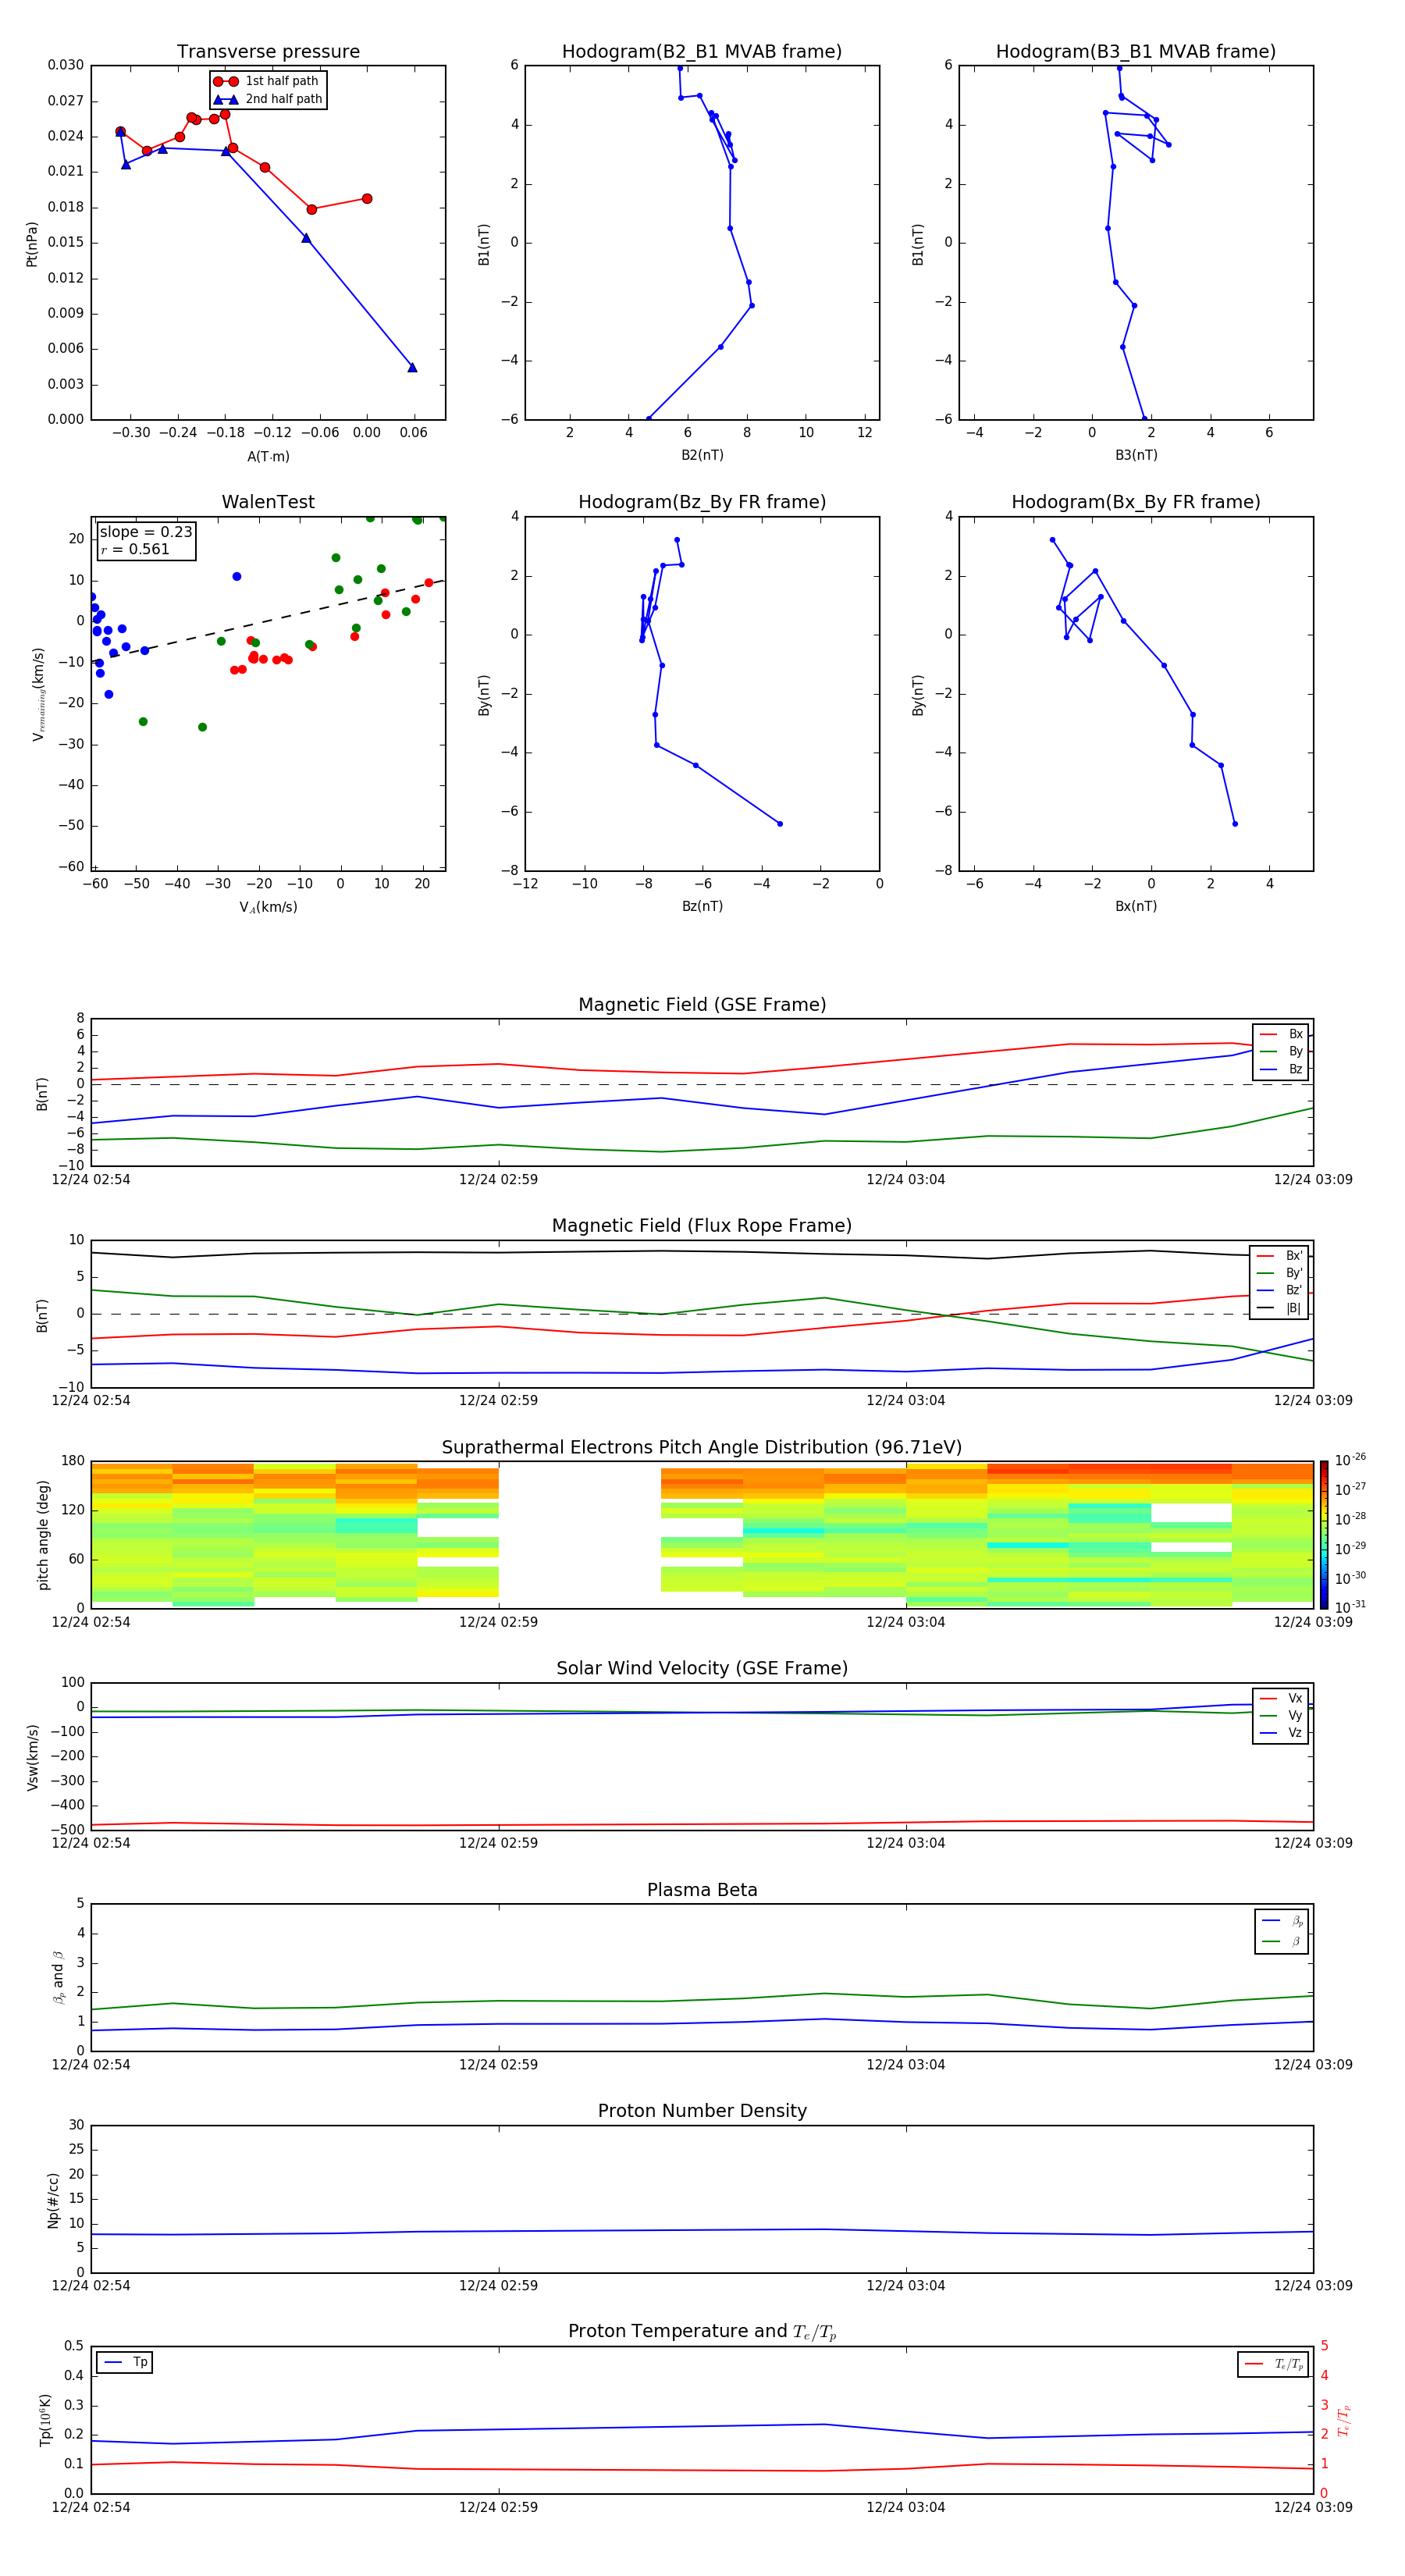Image resolution: width=1405 pixels, height=2576 pixels.
Task: Select 'By' in the GSE magnetic field legend
Action: point(1281,1051)
